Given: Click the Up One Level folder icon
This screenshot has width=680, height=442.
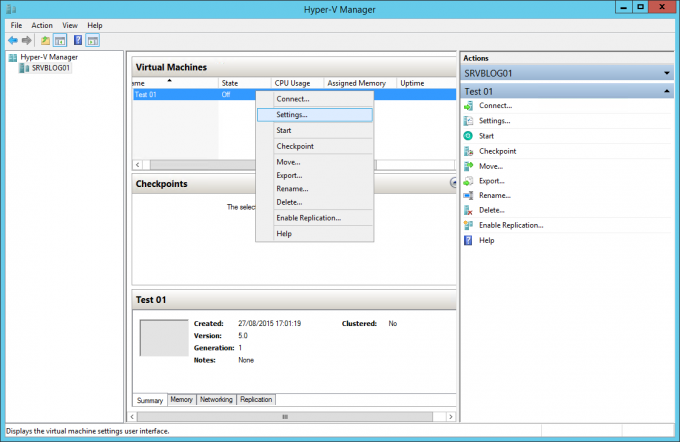Looking at the screenshot, I should (44, 40).
